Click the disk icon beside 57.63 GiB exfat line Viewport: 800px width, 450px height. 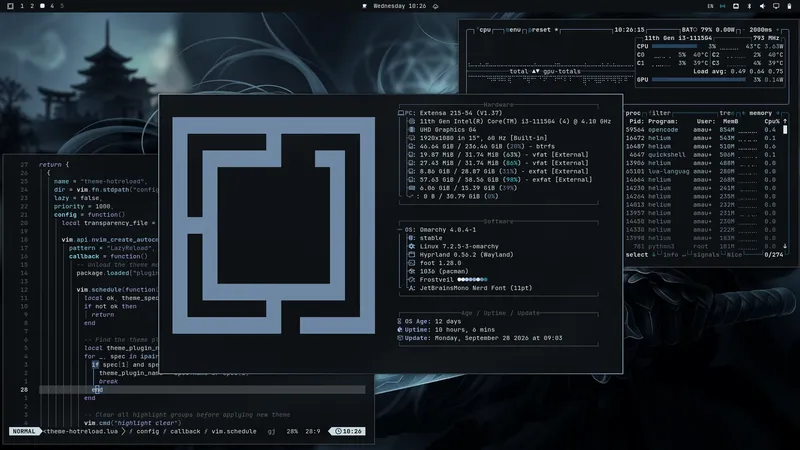click(x=412, y=180)
